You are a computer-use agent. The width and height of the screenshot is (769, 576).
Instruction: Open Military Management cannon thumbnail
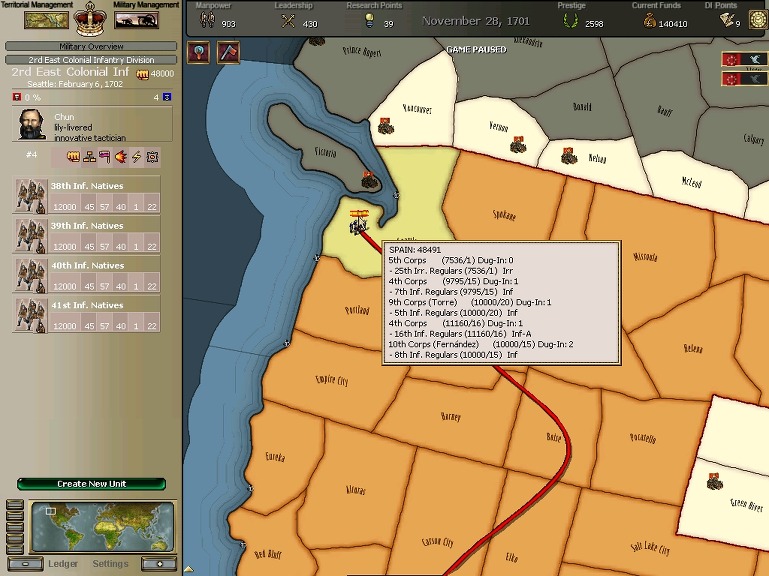click(136, 20)
